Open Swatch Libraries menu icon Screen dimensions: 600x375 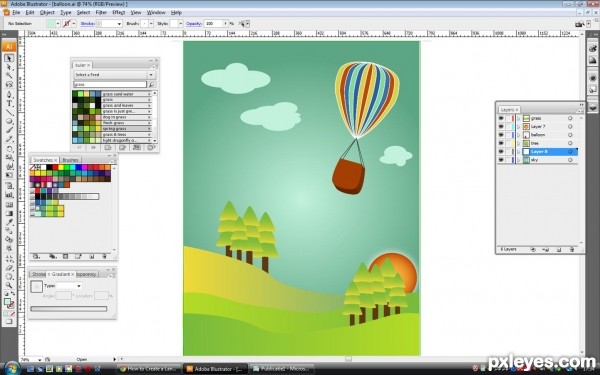pyautogui.click(x=36, y=256)
